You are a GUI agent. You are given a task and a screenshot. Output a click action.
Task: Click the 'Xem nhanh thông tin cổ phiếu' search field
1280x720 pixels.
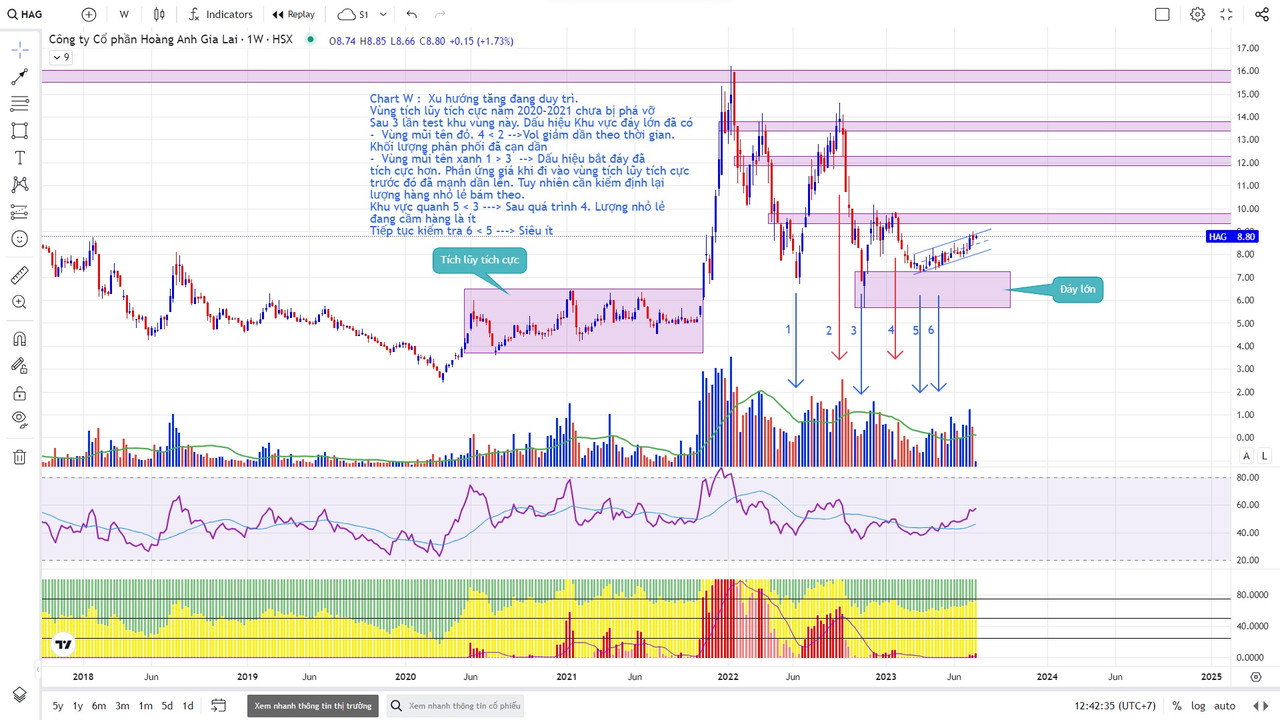click(x=456, y=706)
